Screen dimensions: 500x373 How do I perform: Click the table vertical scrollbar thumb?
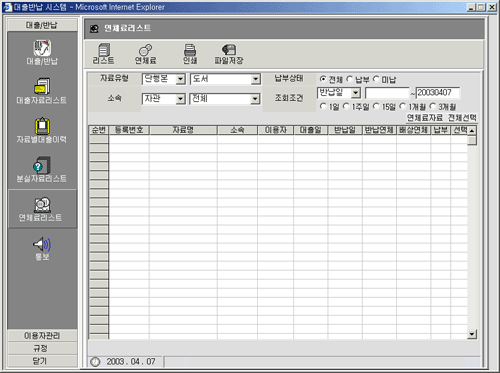[x=472, y=140]
